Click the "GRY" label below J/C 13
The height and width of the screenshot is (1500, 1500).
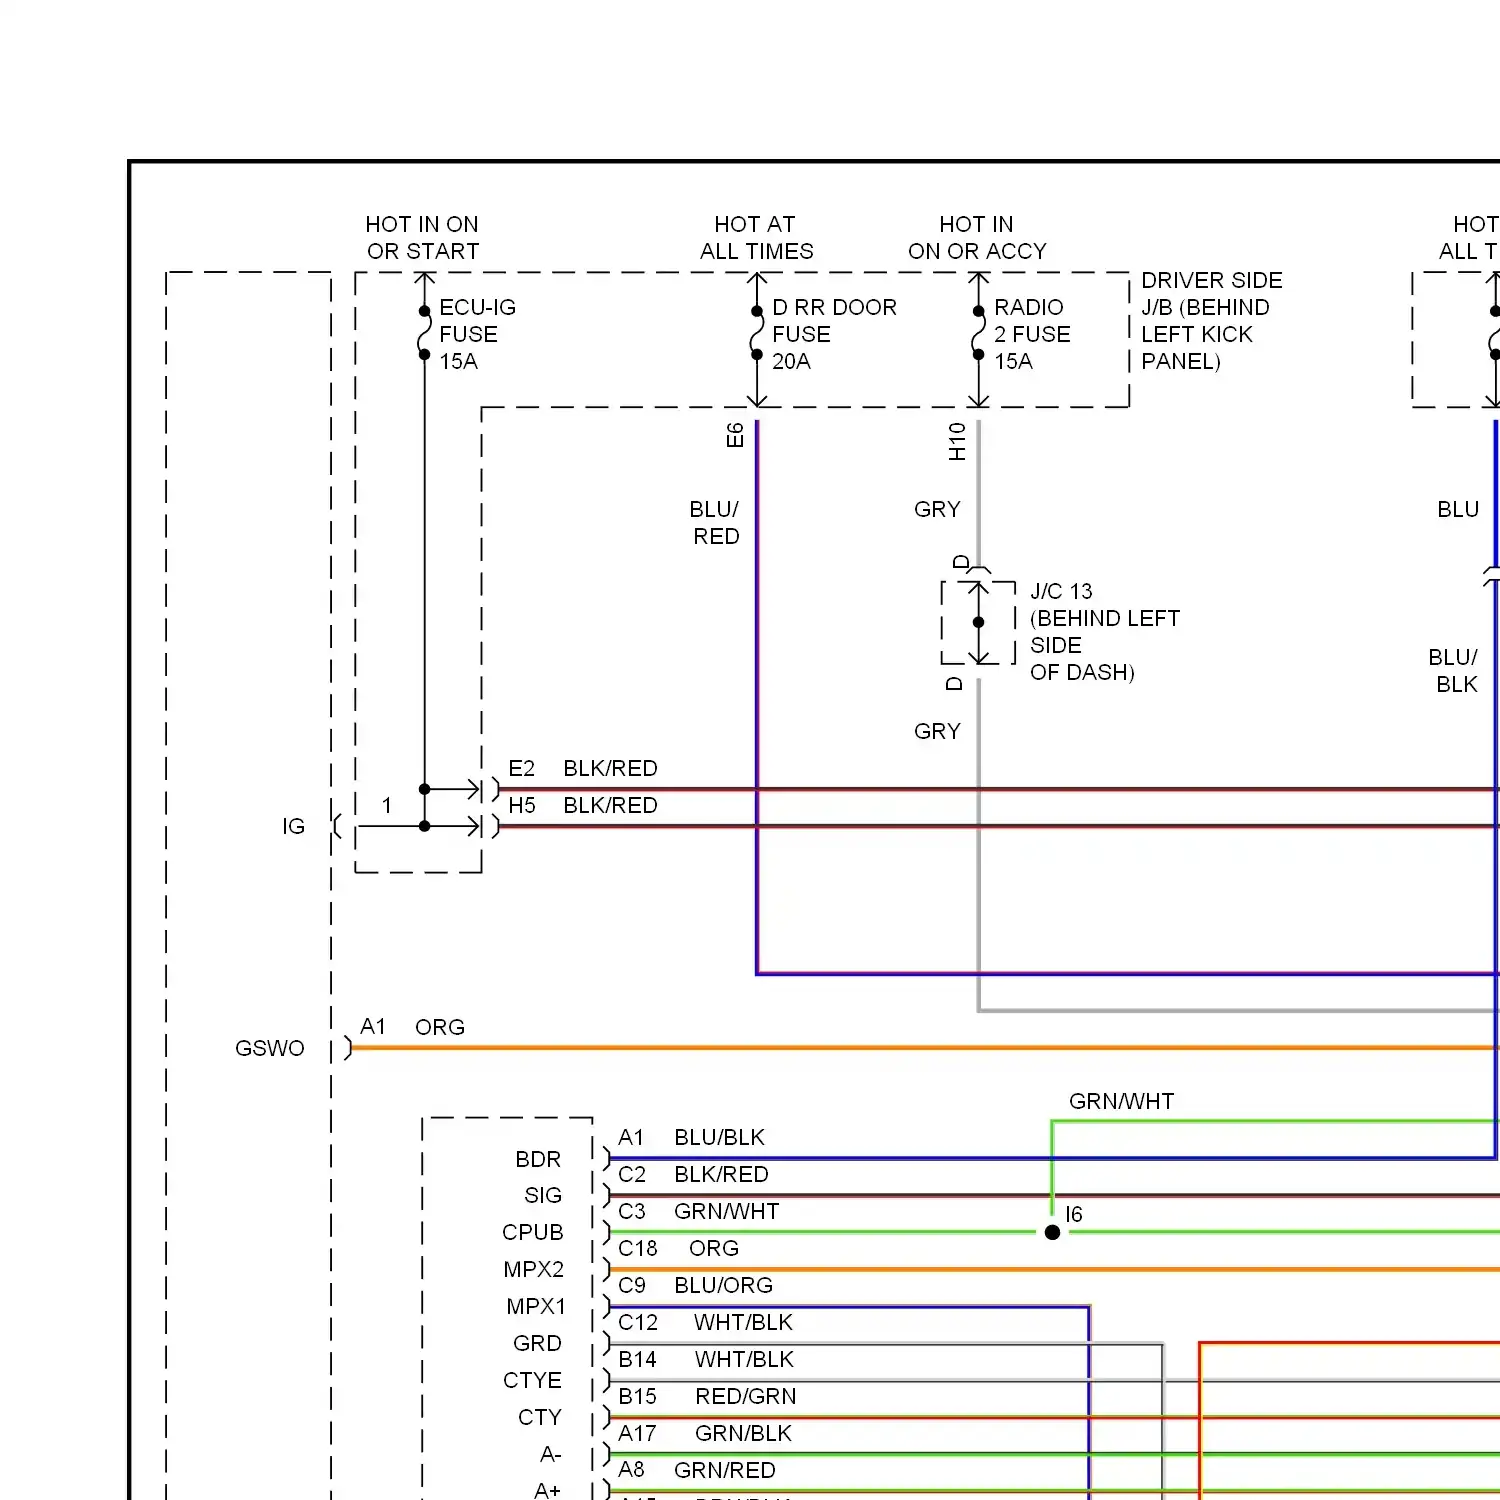pyautogui.click(x=937, y=732)
